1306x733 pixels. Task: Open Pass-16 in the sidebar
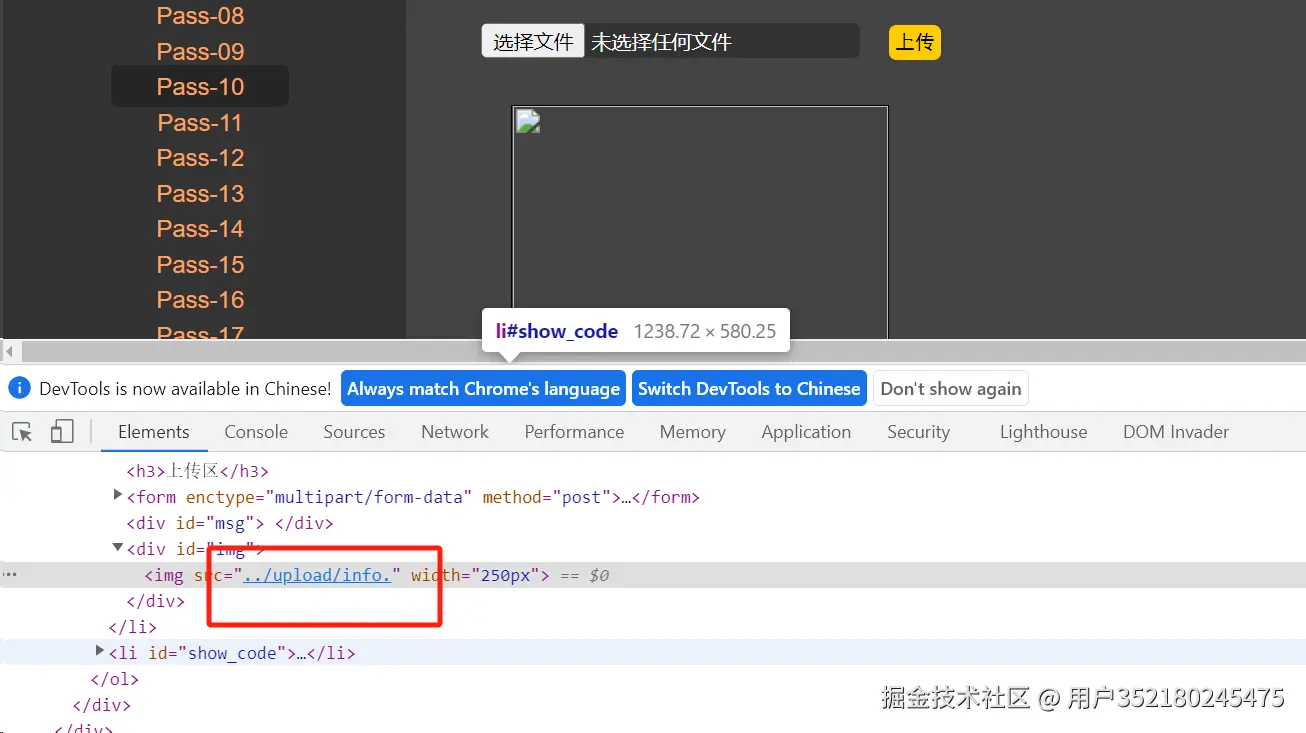[x=200, y=300]
